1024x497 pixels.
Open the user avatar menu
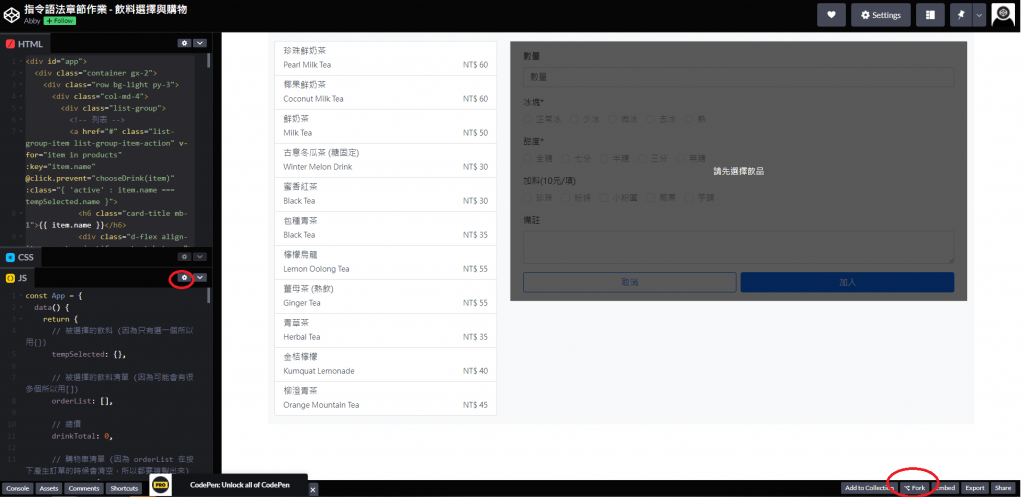(x=1003, y=14)
